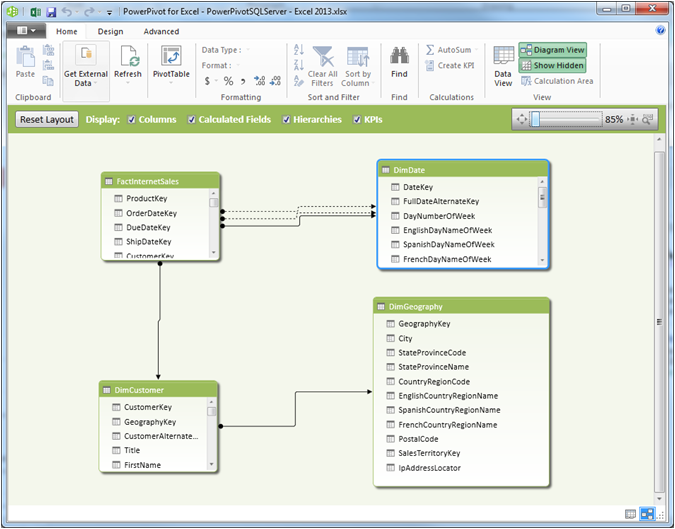Click the Find binoculars icon

coord(399,56)
